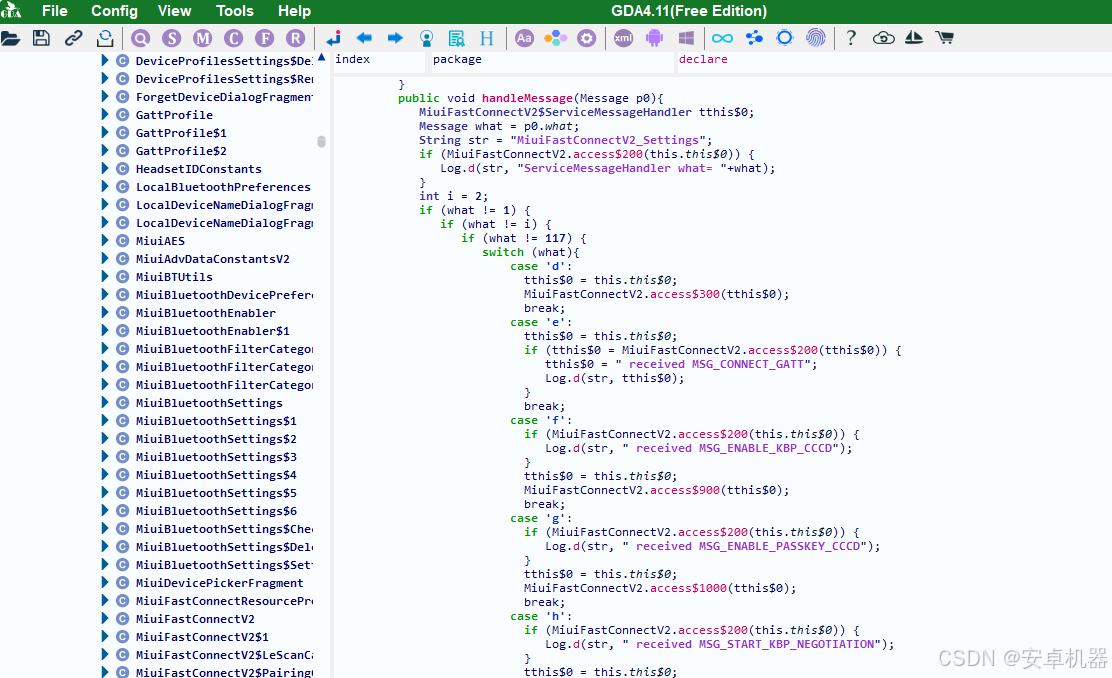Image resolution: width=1112 pixels, height=678 pixels.
Task: Expand the LocalBluetoothPreferences node
Action: (x=105, y=187)
